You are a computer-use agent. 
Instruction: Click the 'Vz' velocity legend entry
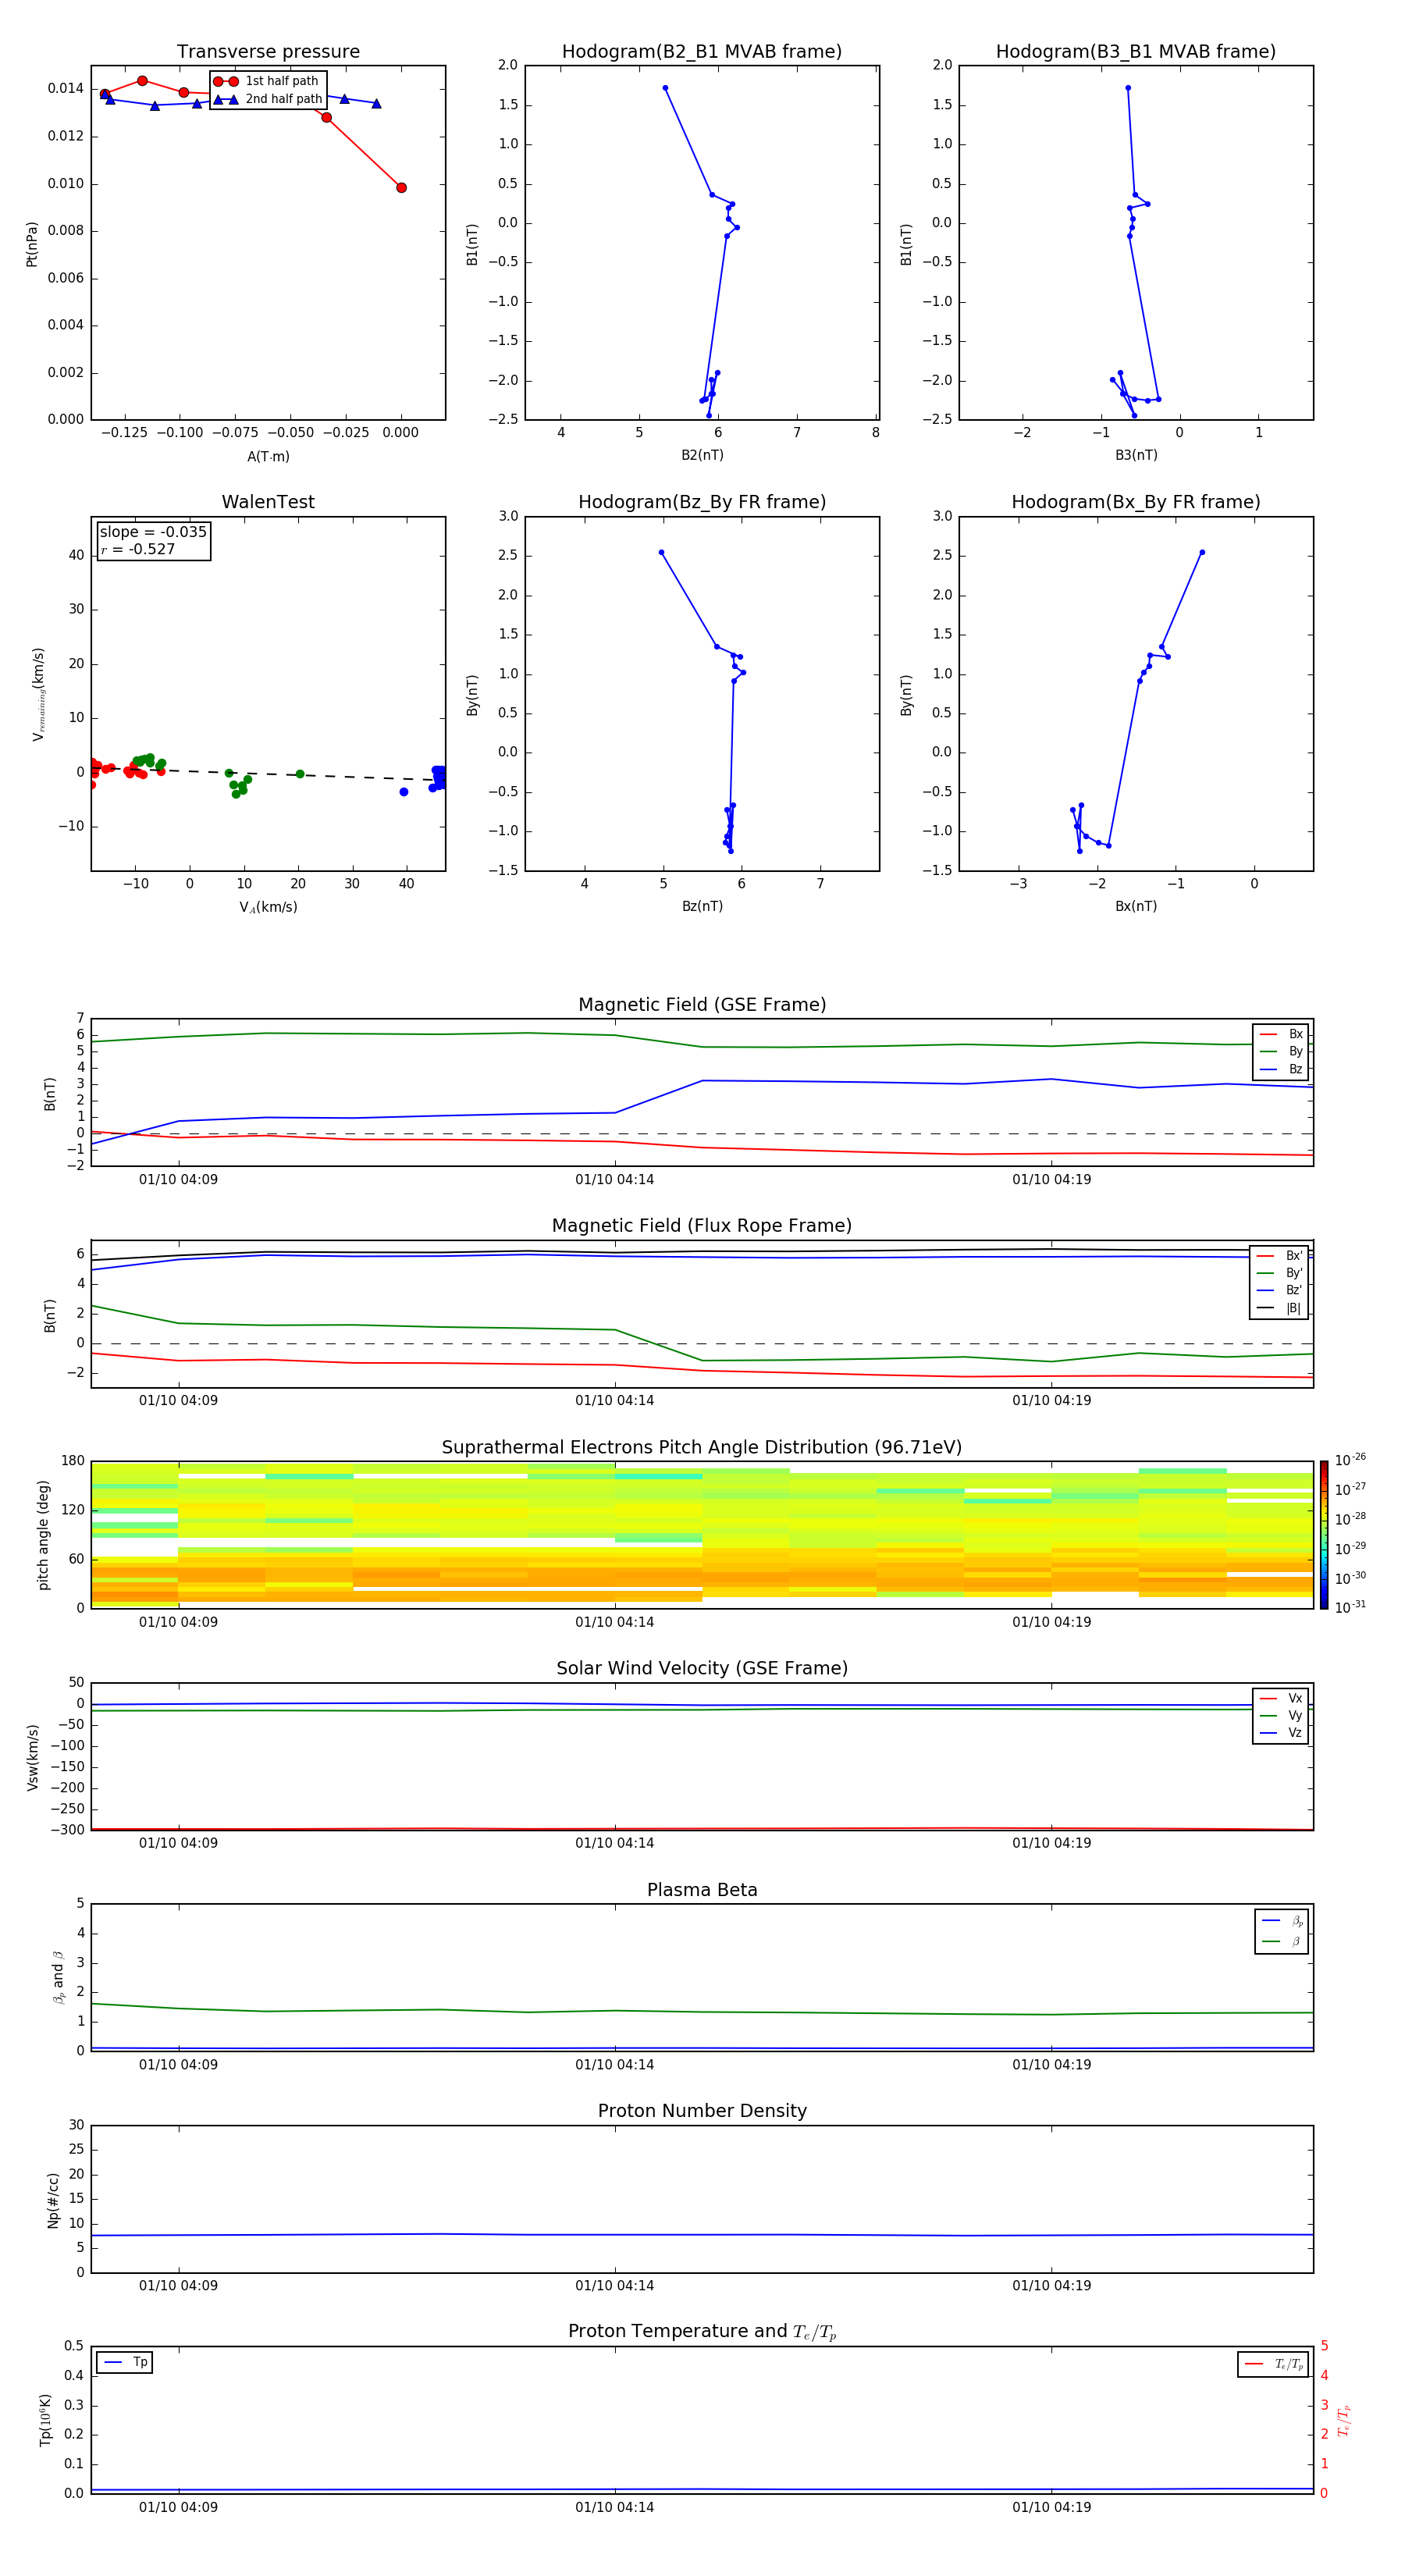click(1281, 1733)
